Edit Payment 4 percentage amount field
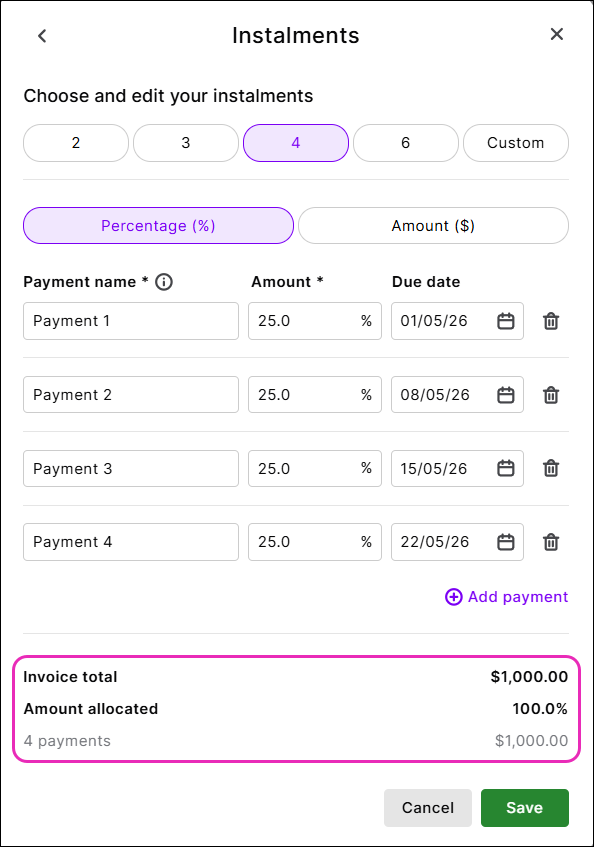Viewport: 594px width, 847px height. coord(315,542)
